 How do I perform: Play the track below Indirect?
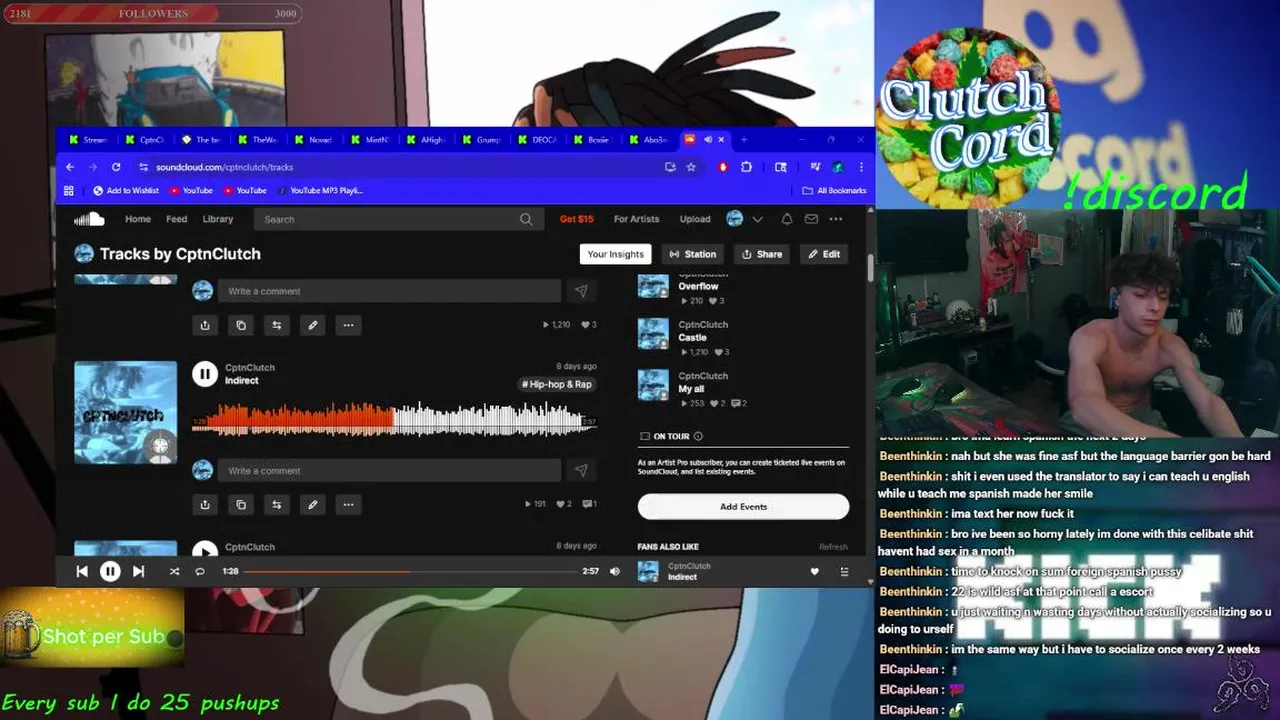coord(204,550)
